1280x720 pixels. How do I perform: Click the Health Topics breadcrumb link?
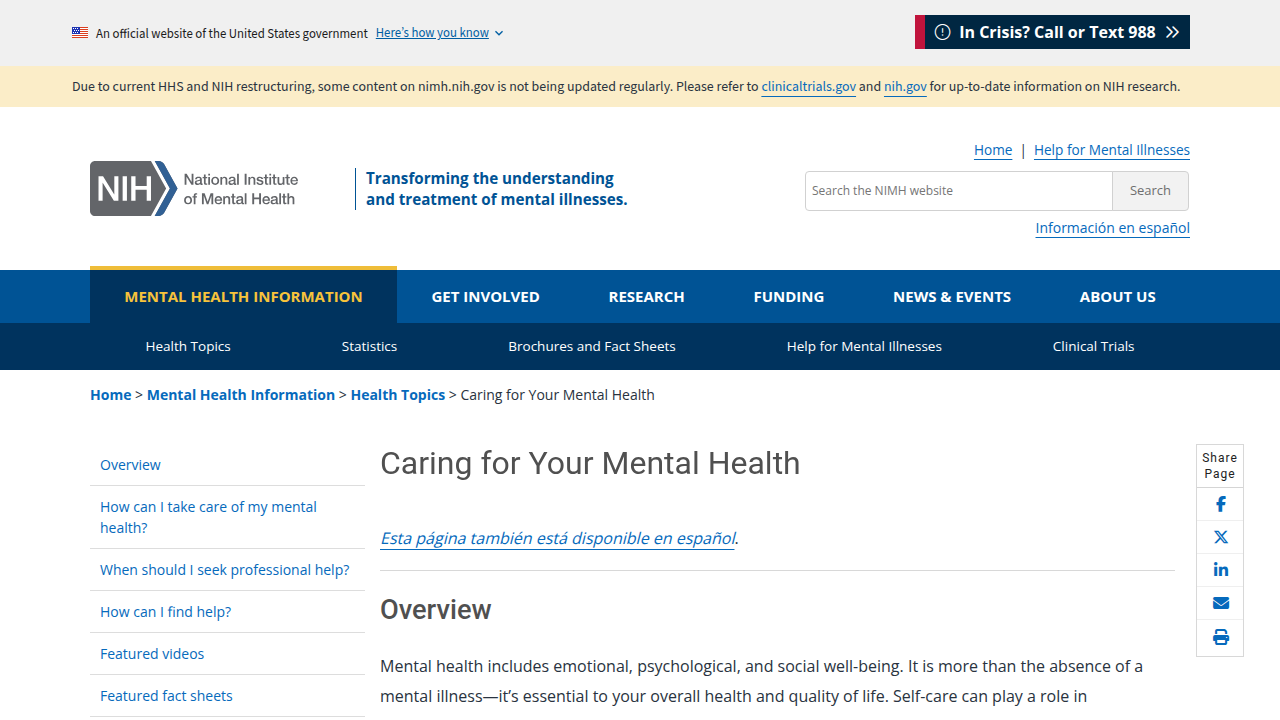coord(398,395)
